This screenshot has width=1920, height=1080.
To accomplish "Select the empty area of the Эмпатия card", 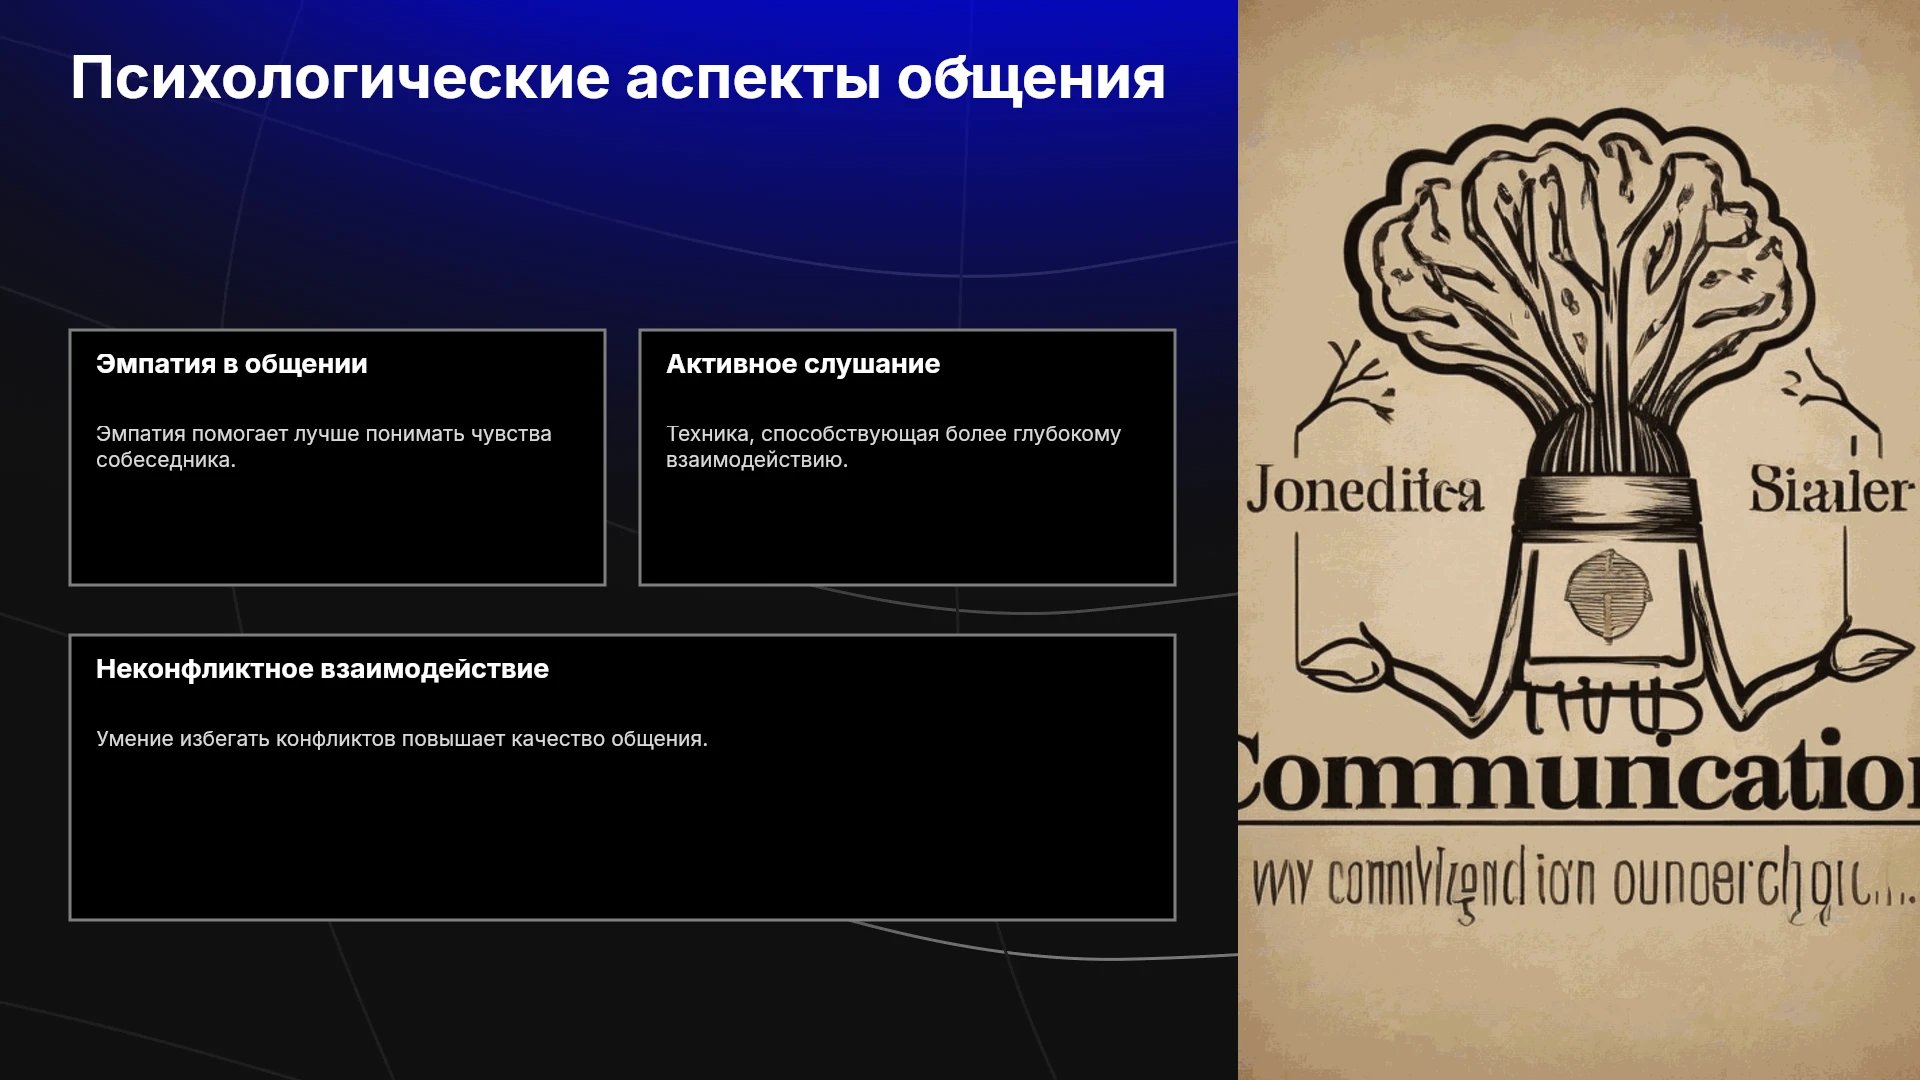I will [x=337, y=525].
